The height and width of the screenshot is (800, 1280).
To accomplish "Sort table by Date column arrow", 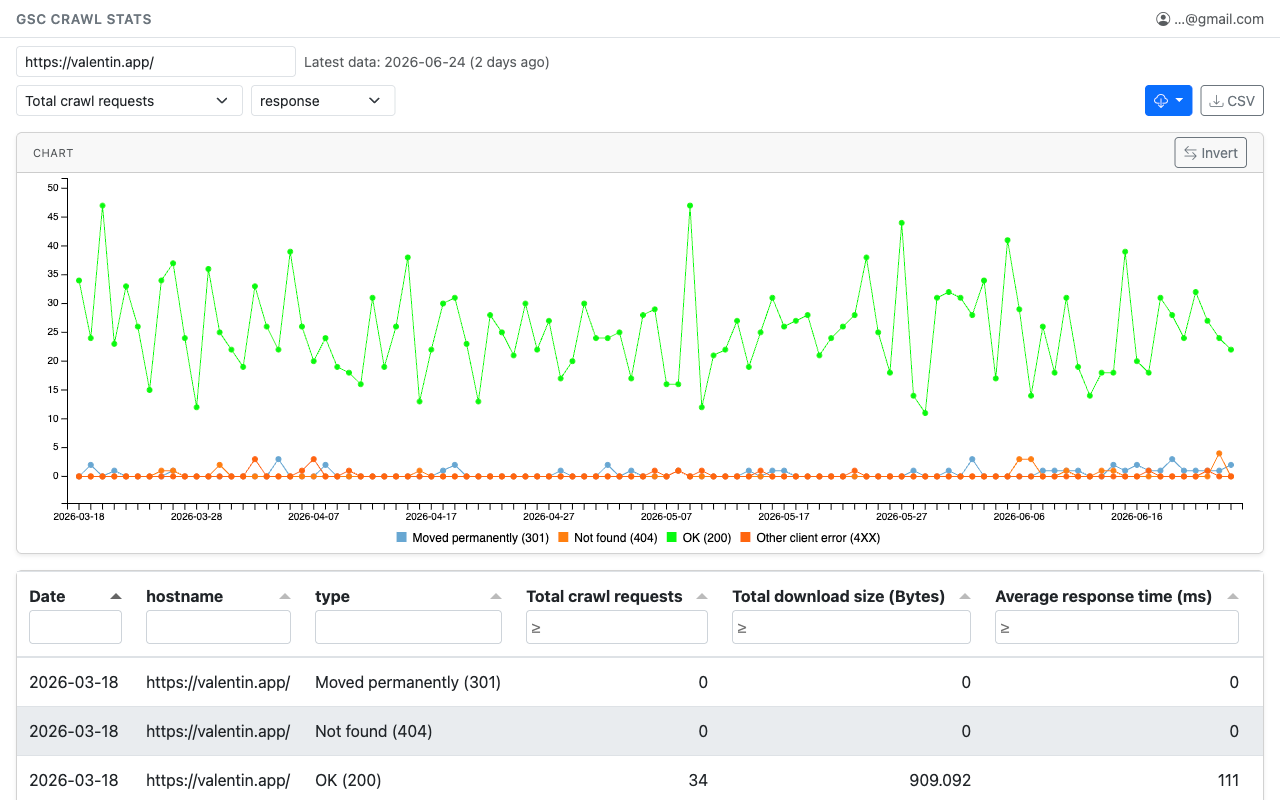I will click(116, 596).
